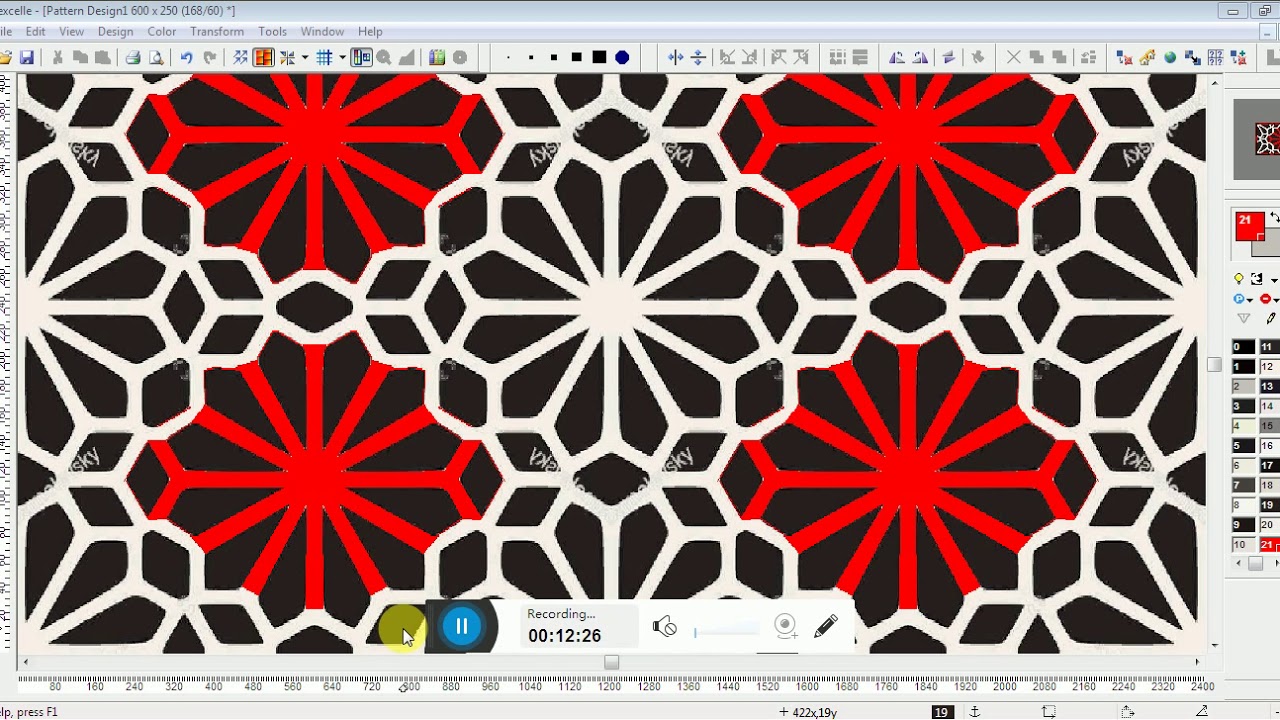Open the File-adjacent Edit menu
The height and width of the screenshot is (720, 1280).
[x=36, y=32]
